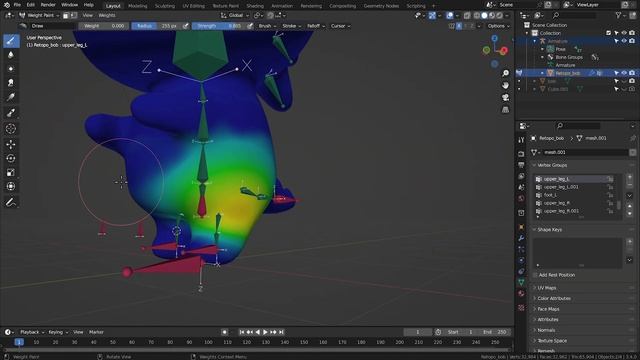Select the Draw weight paint tool
640x360 pixels.
(11, 40)
